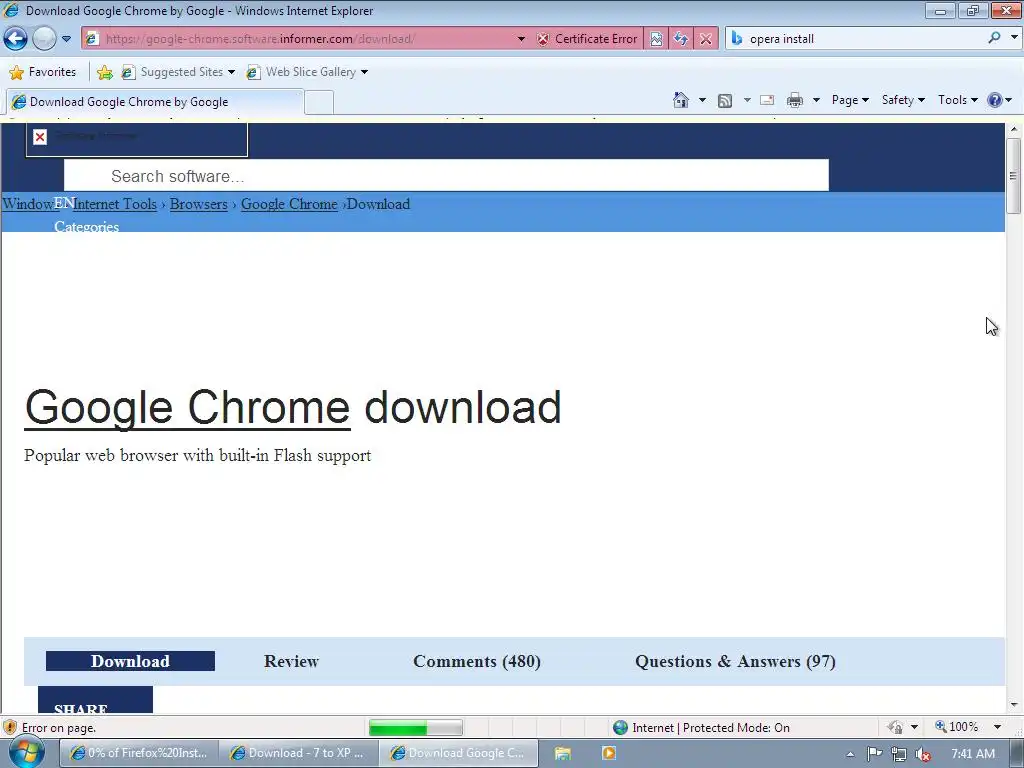Switch to Firefox Install download taskbar window

click(138, 753)
